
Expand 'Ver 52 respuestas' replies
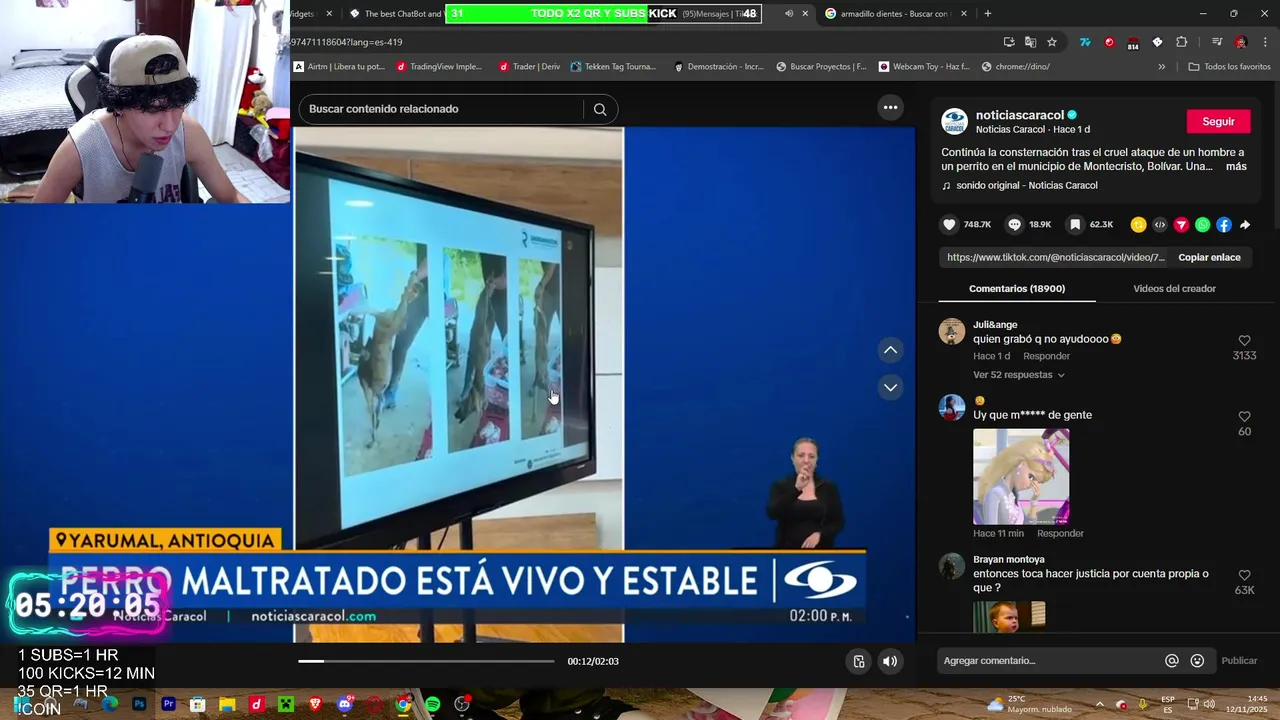pos(1019,375)
